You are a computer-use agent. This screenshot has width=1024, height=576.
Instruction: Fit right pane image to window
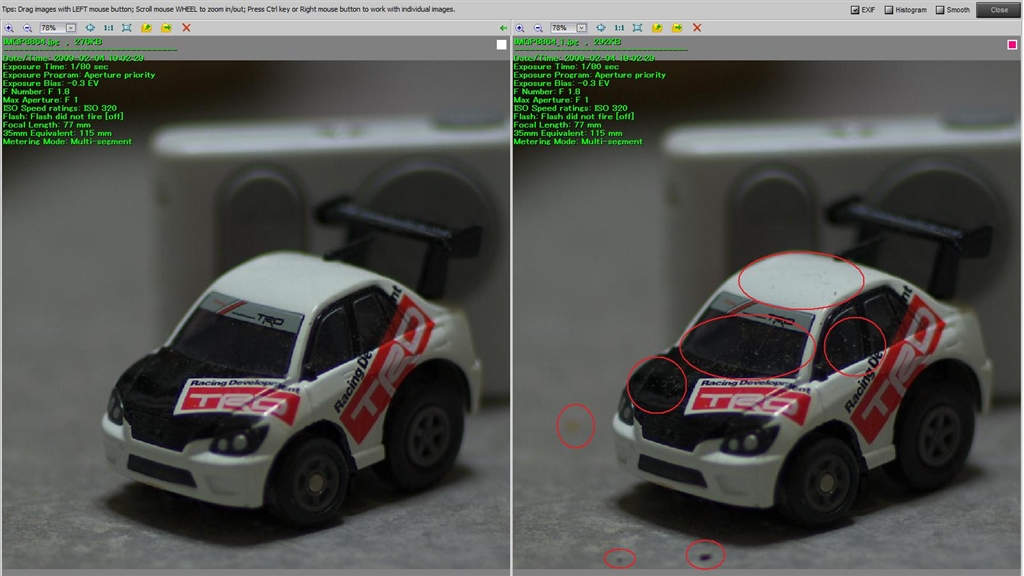click(x=637, y=28)
